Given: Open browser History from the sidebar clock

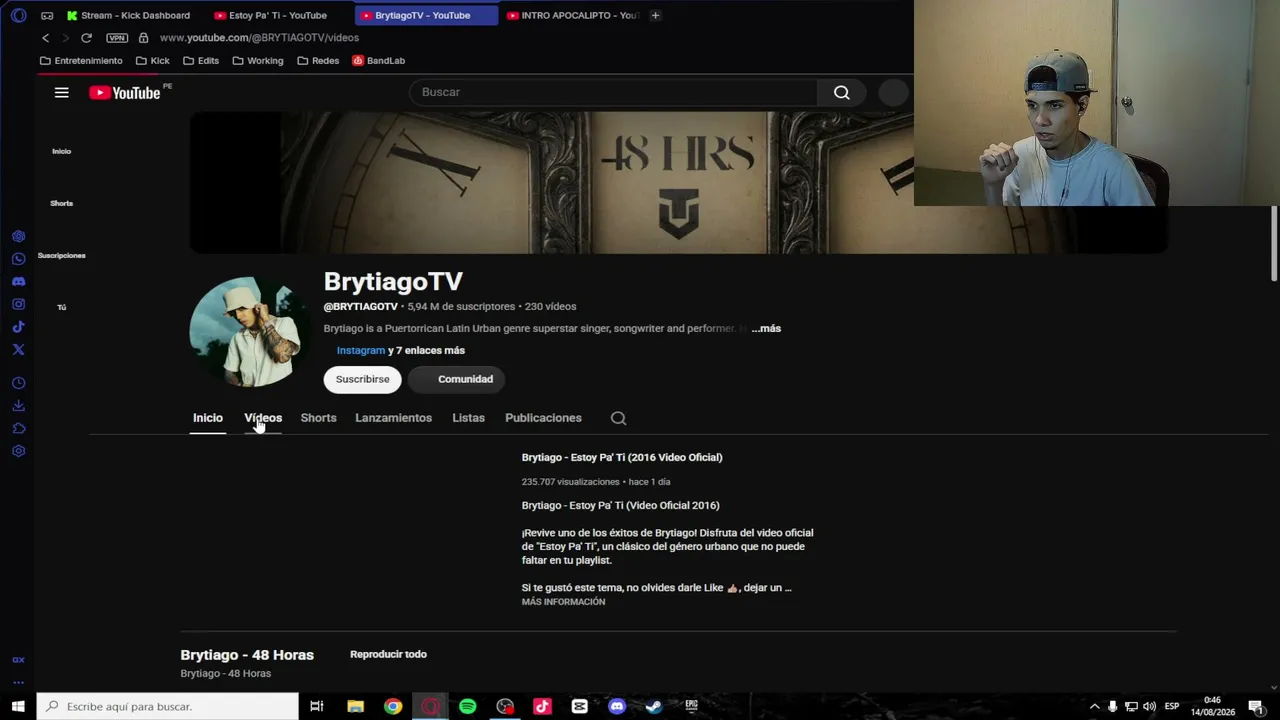Looking at the screenshot, I should 18,383.
